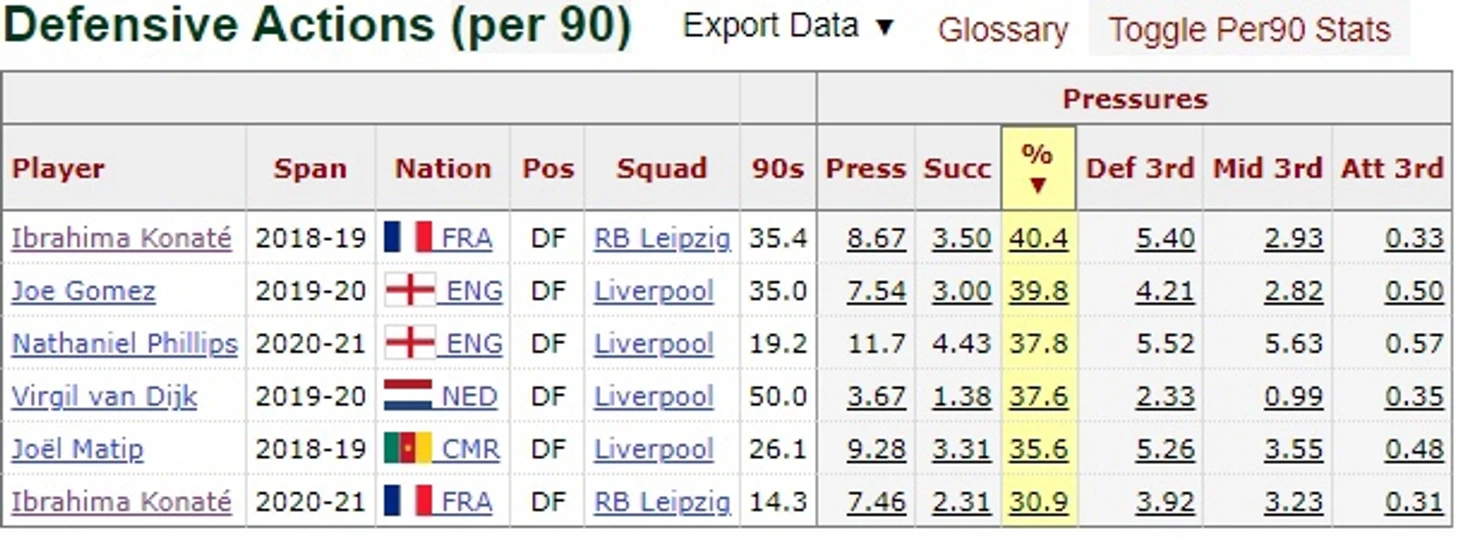Open Nathaniel Phillips player link
Viewport: 1460px width, 554px height.
coord(125,343)
